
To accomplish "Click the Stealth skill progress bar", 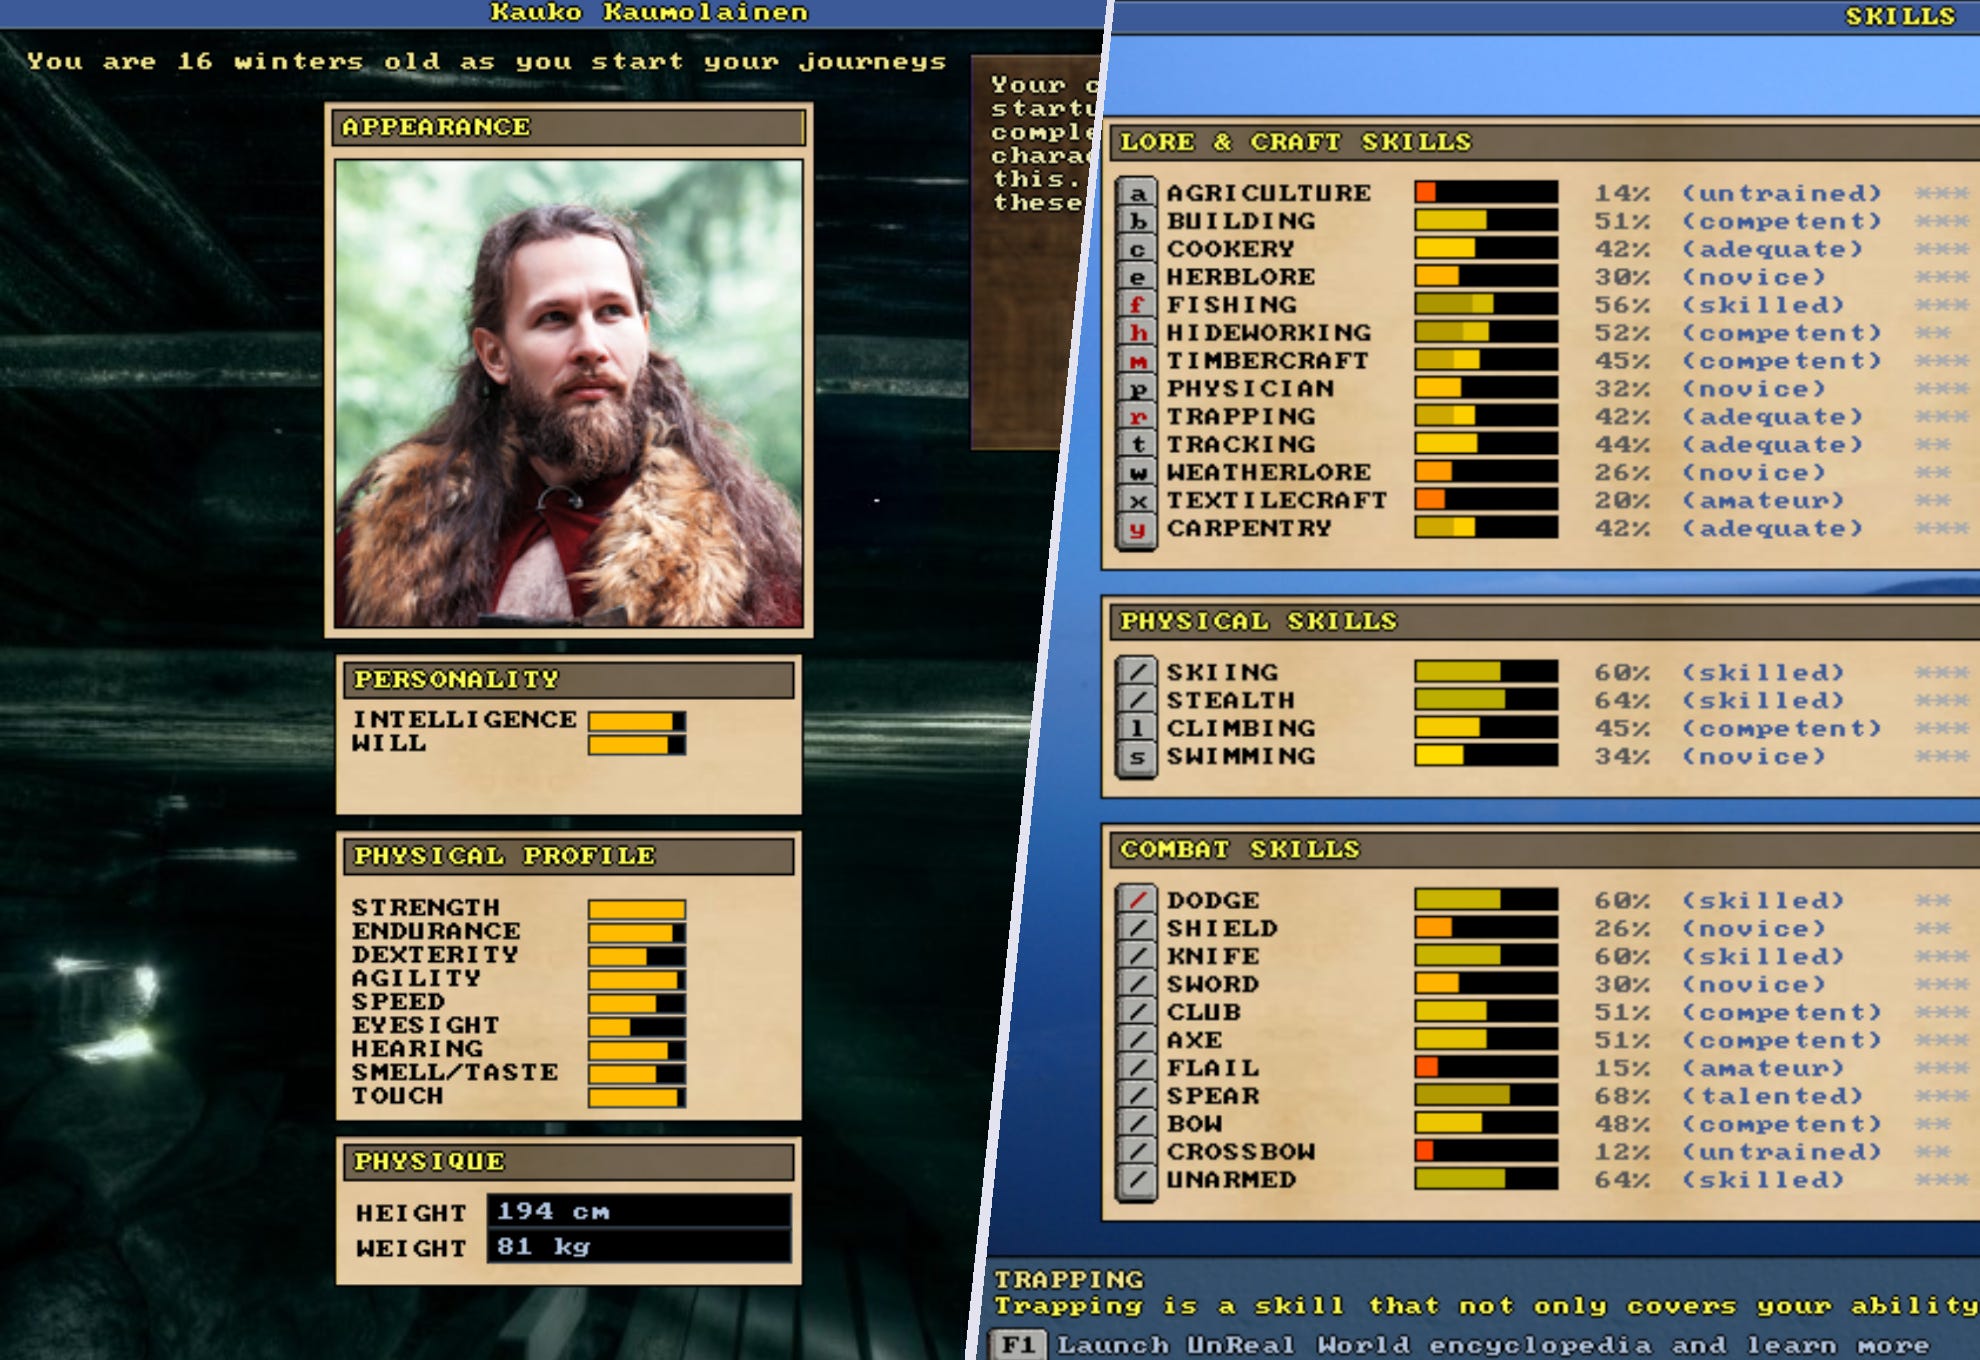I will pyautogui.click(x=1486, y=700).
